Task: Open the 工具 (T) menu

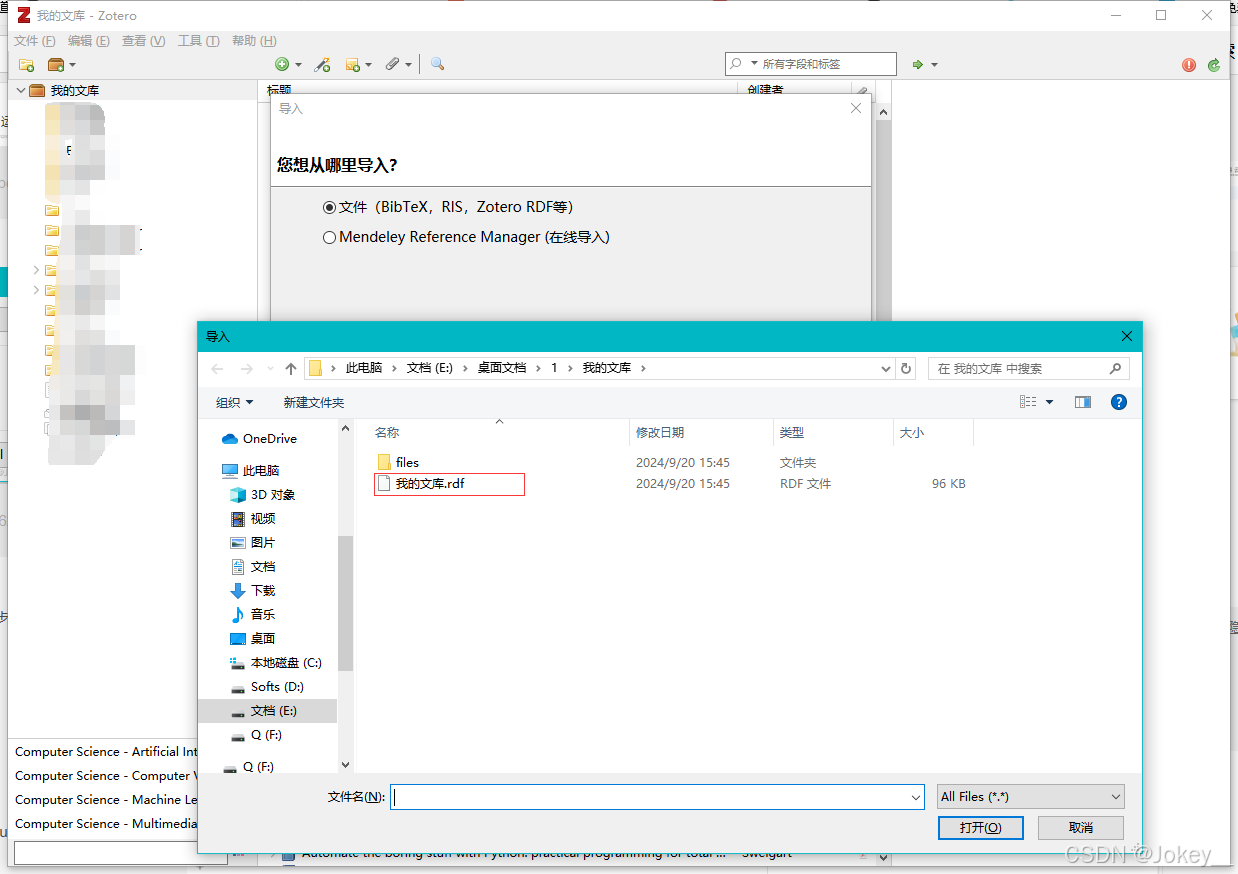Action: 198,41
